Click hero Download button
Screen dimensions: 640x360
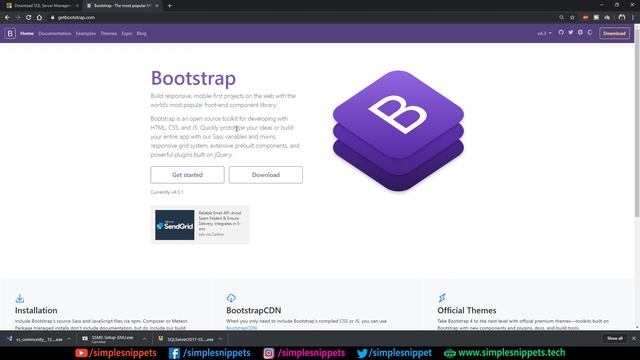266,175
